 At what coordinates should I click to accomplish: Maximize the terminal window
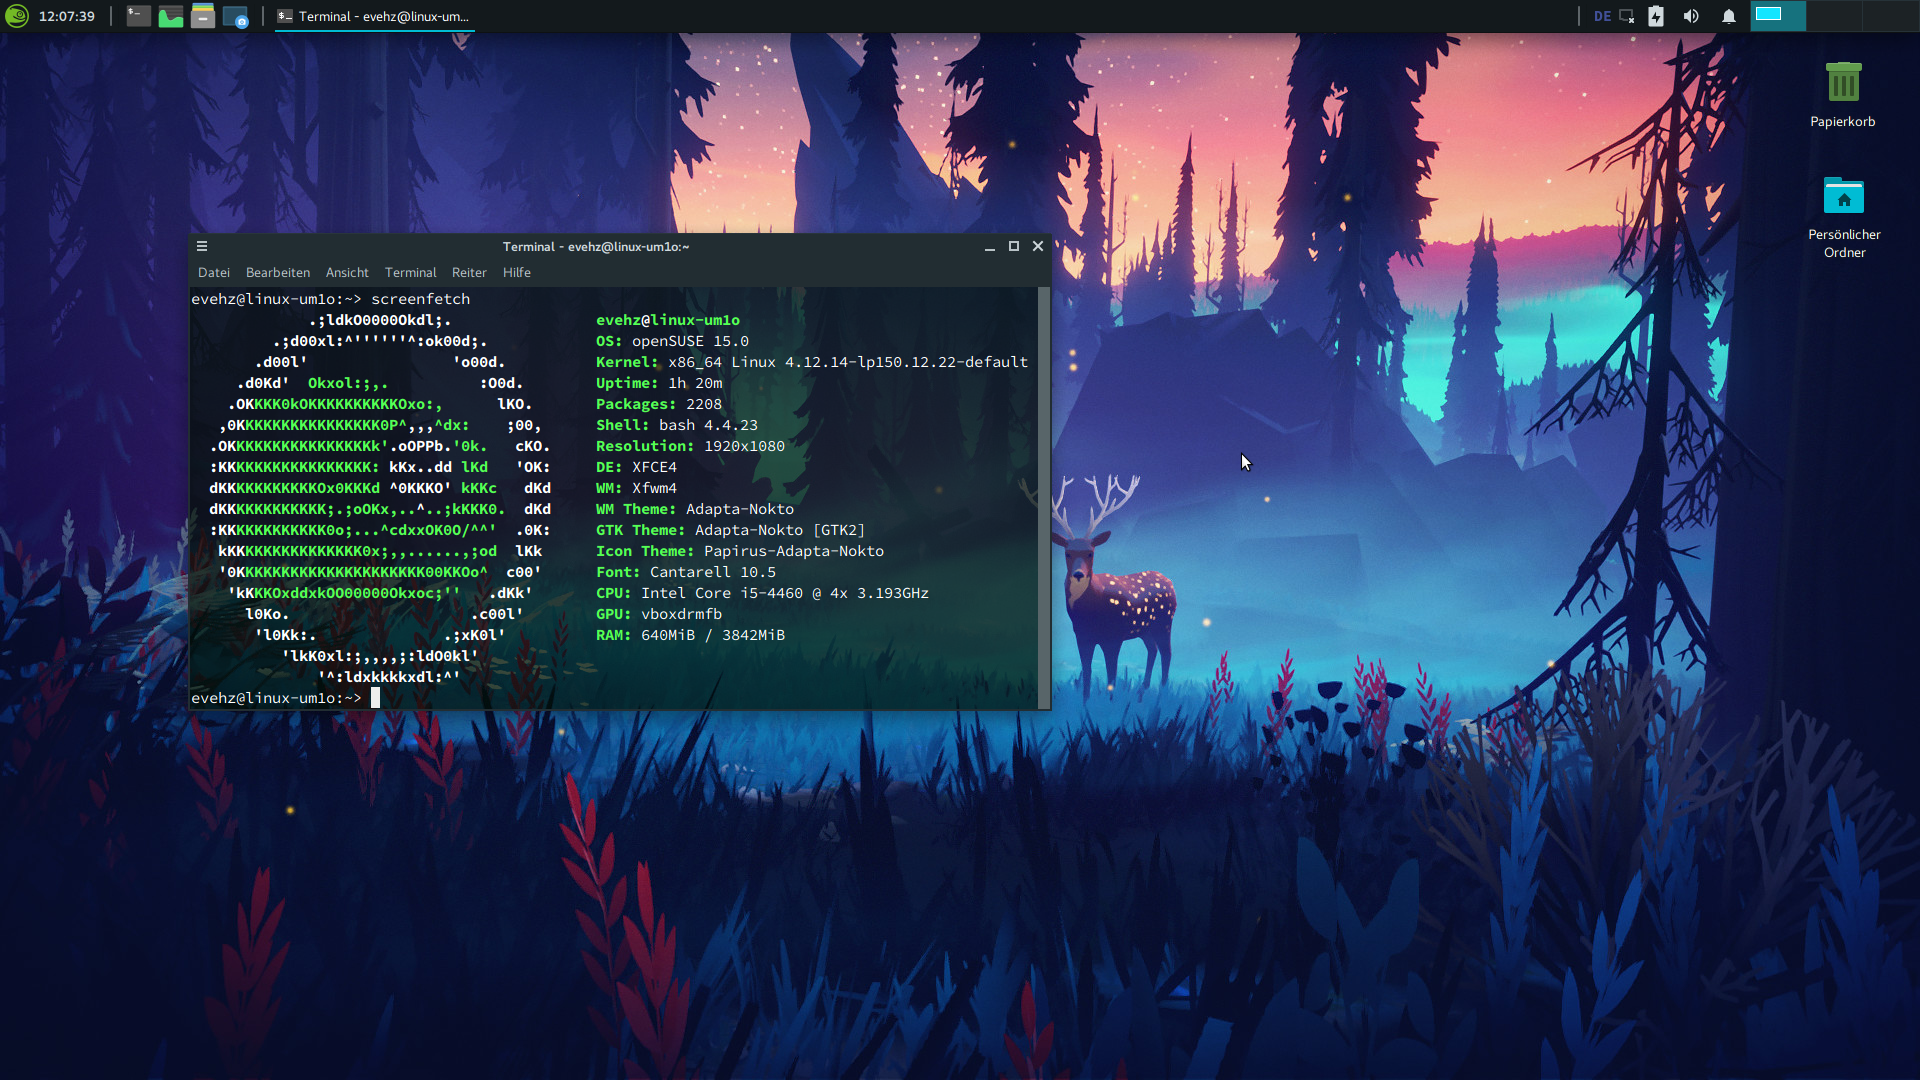click(1014, 246)
